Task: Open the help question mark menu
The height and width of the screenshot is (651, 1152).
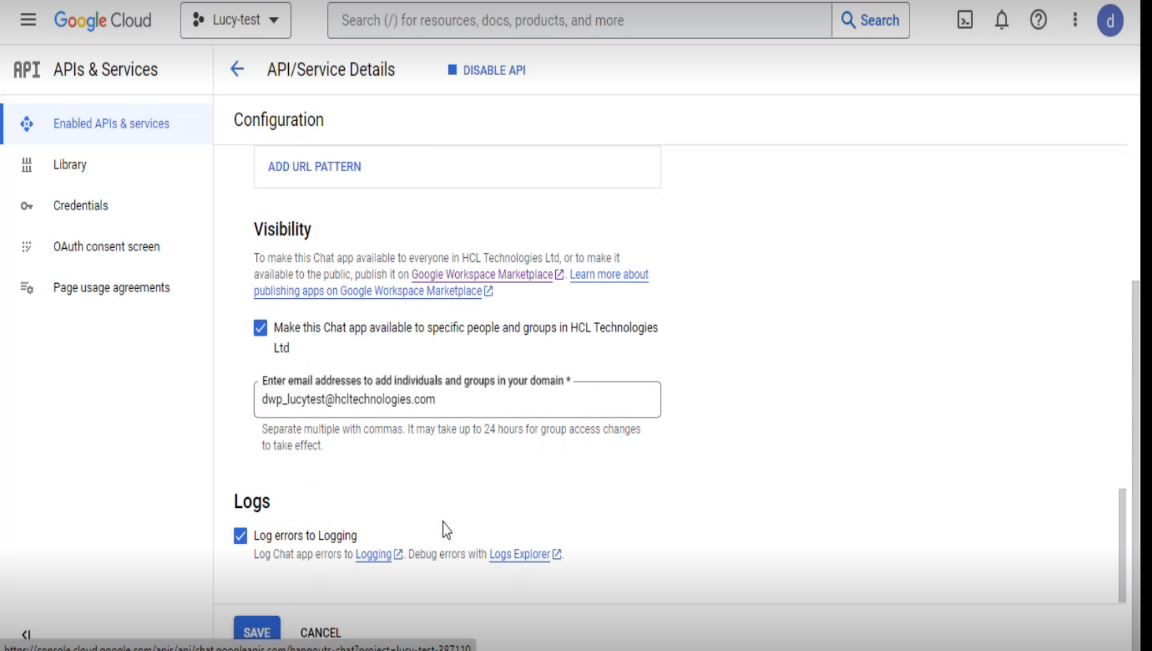Action: coord(1038,20)
